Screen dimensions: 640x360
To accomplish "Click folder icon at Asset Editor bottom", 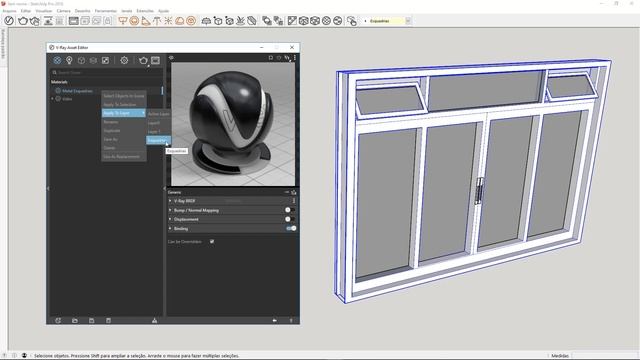I will (x=75, y=320).
